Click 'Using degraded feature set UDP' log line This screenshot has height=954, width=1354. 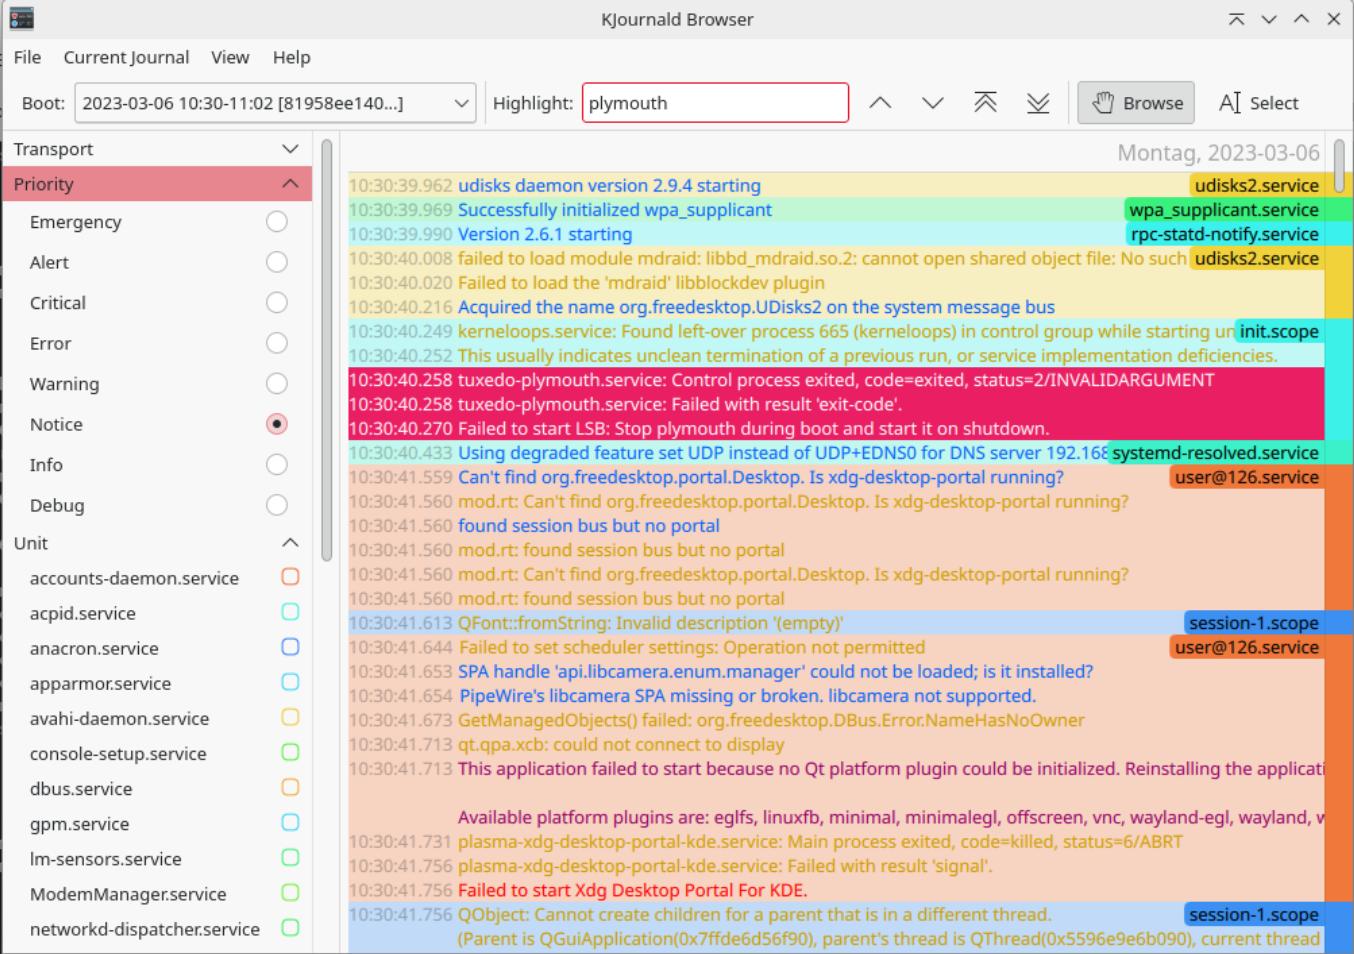[783, 453]
